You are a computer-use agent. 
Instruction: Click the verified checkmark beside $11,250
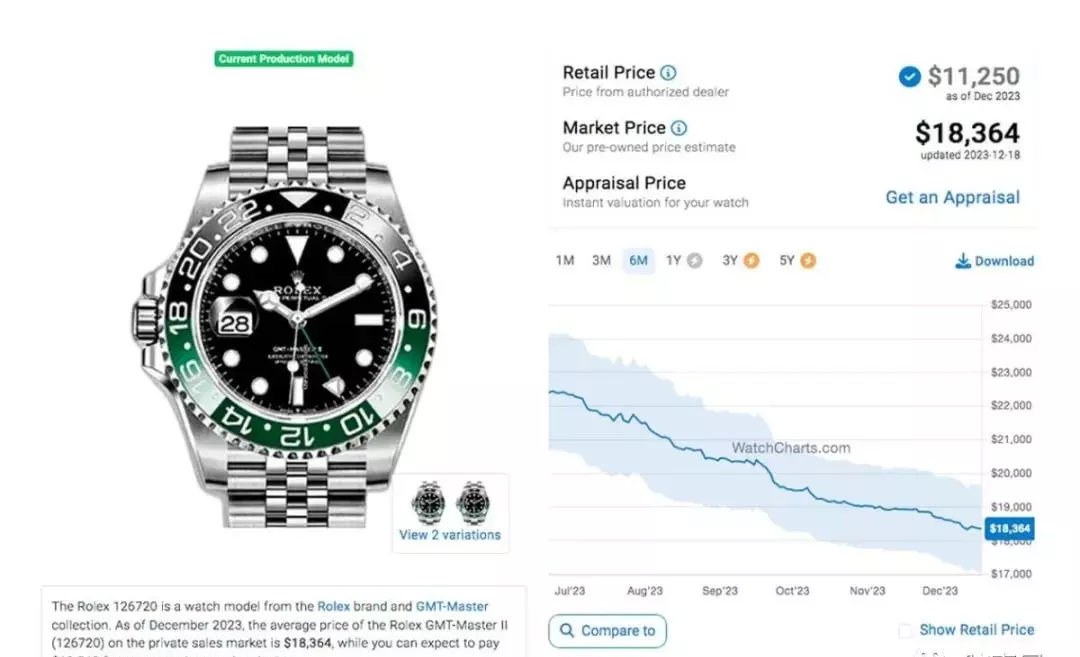(909, 76)
